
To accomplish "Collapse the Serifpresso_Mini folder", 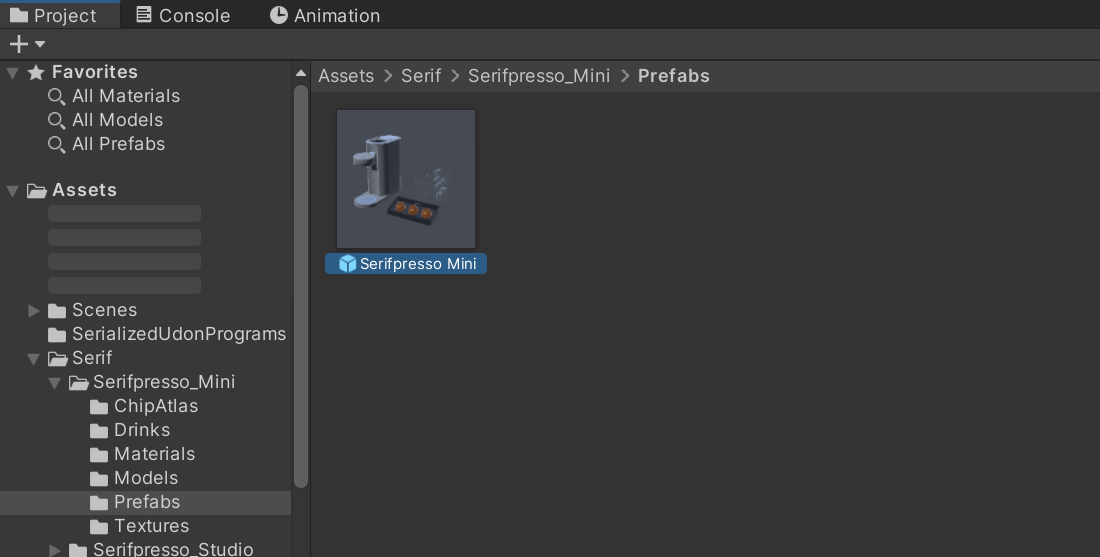I will pos(54,382).
